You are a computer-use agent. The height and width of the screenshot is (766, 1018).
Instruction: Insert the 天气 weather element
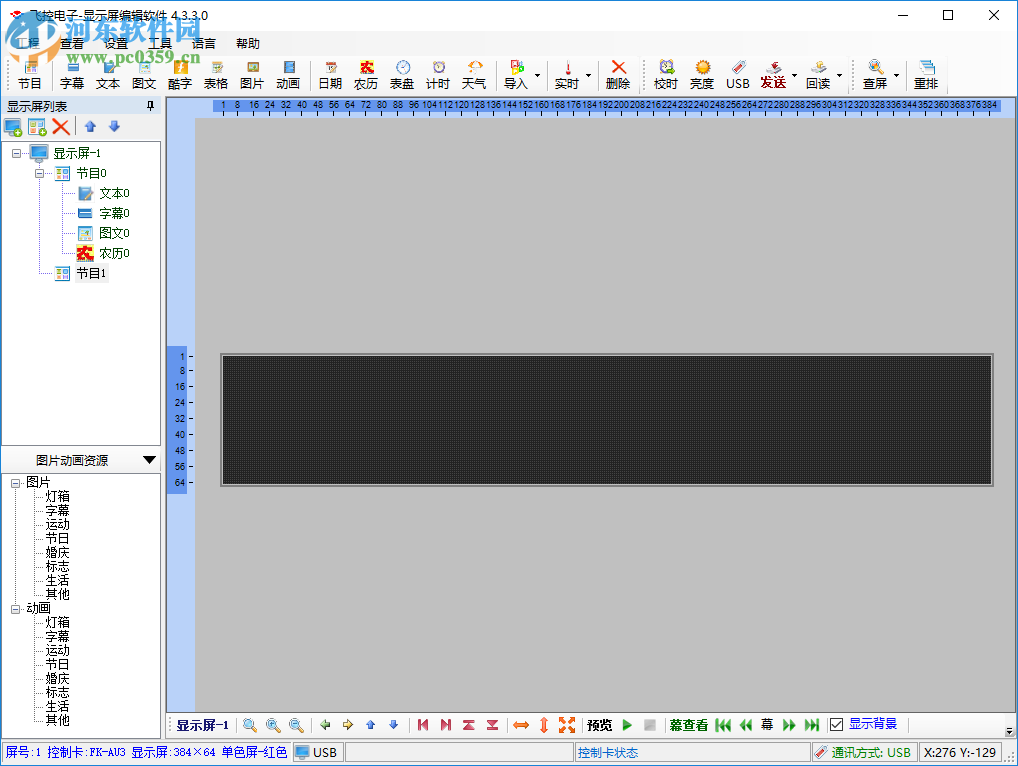(474, 75)
